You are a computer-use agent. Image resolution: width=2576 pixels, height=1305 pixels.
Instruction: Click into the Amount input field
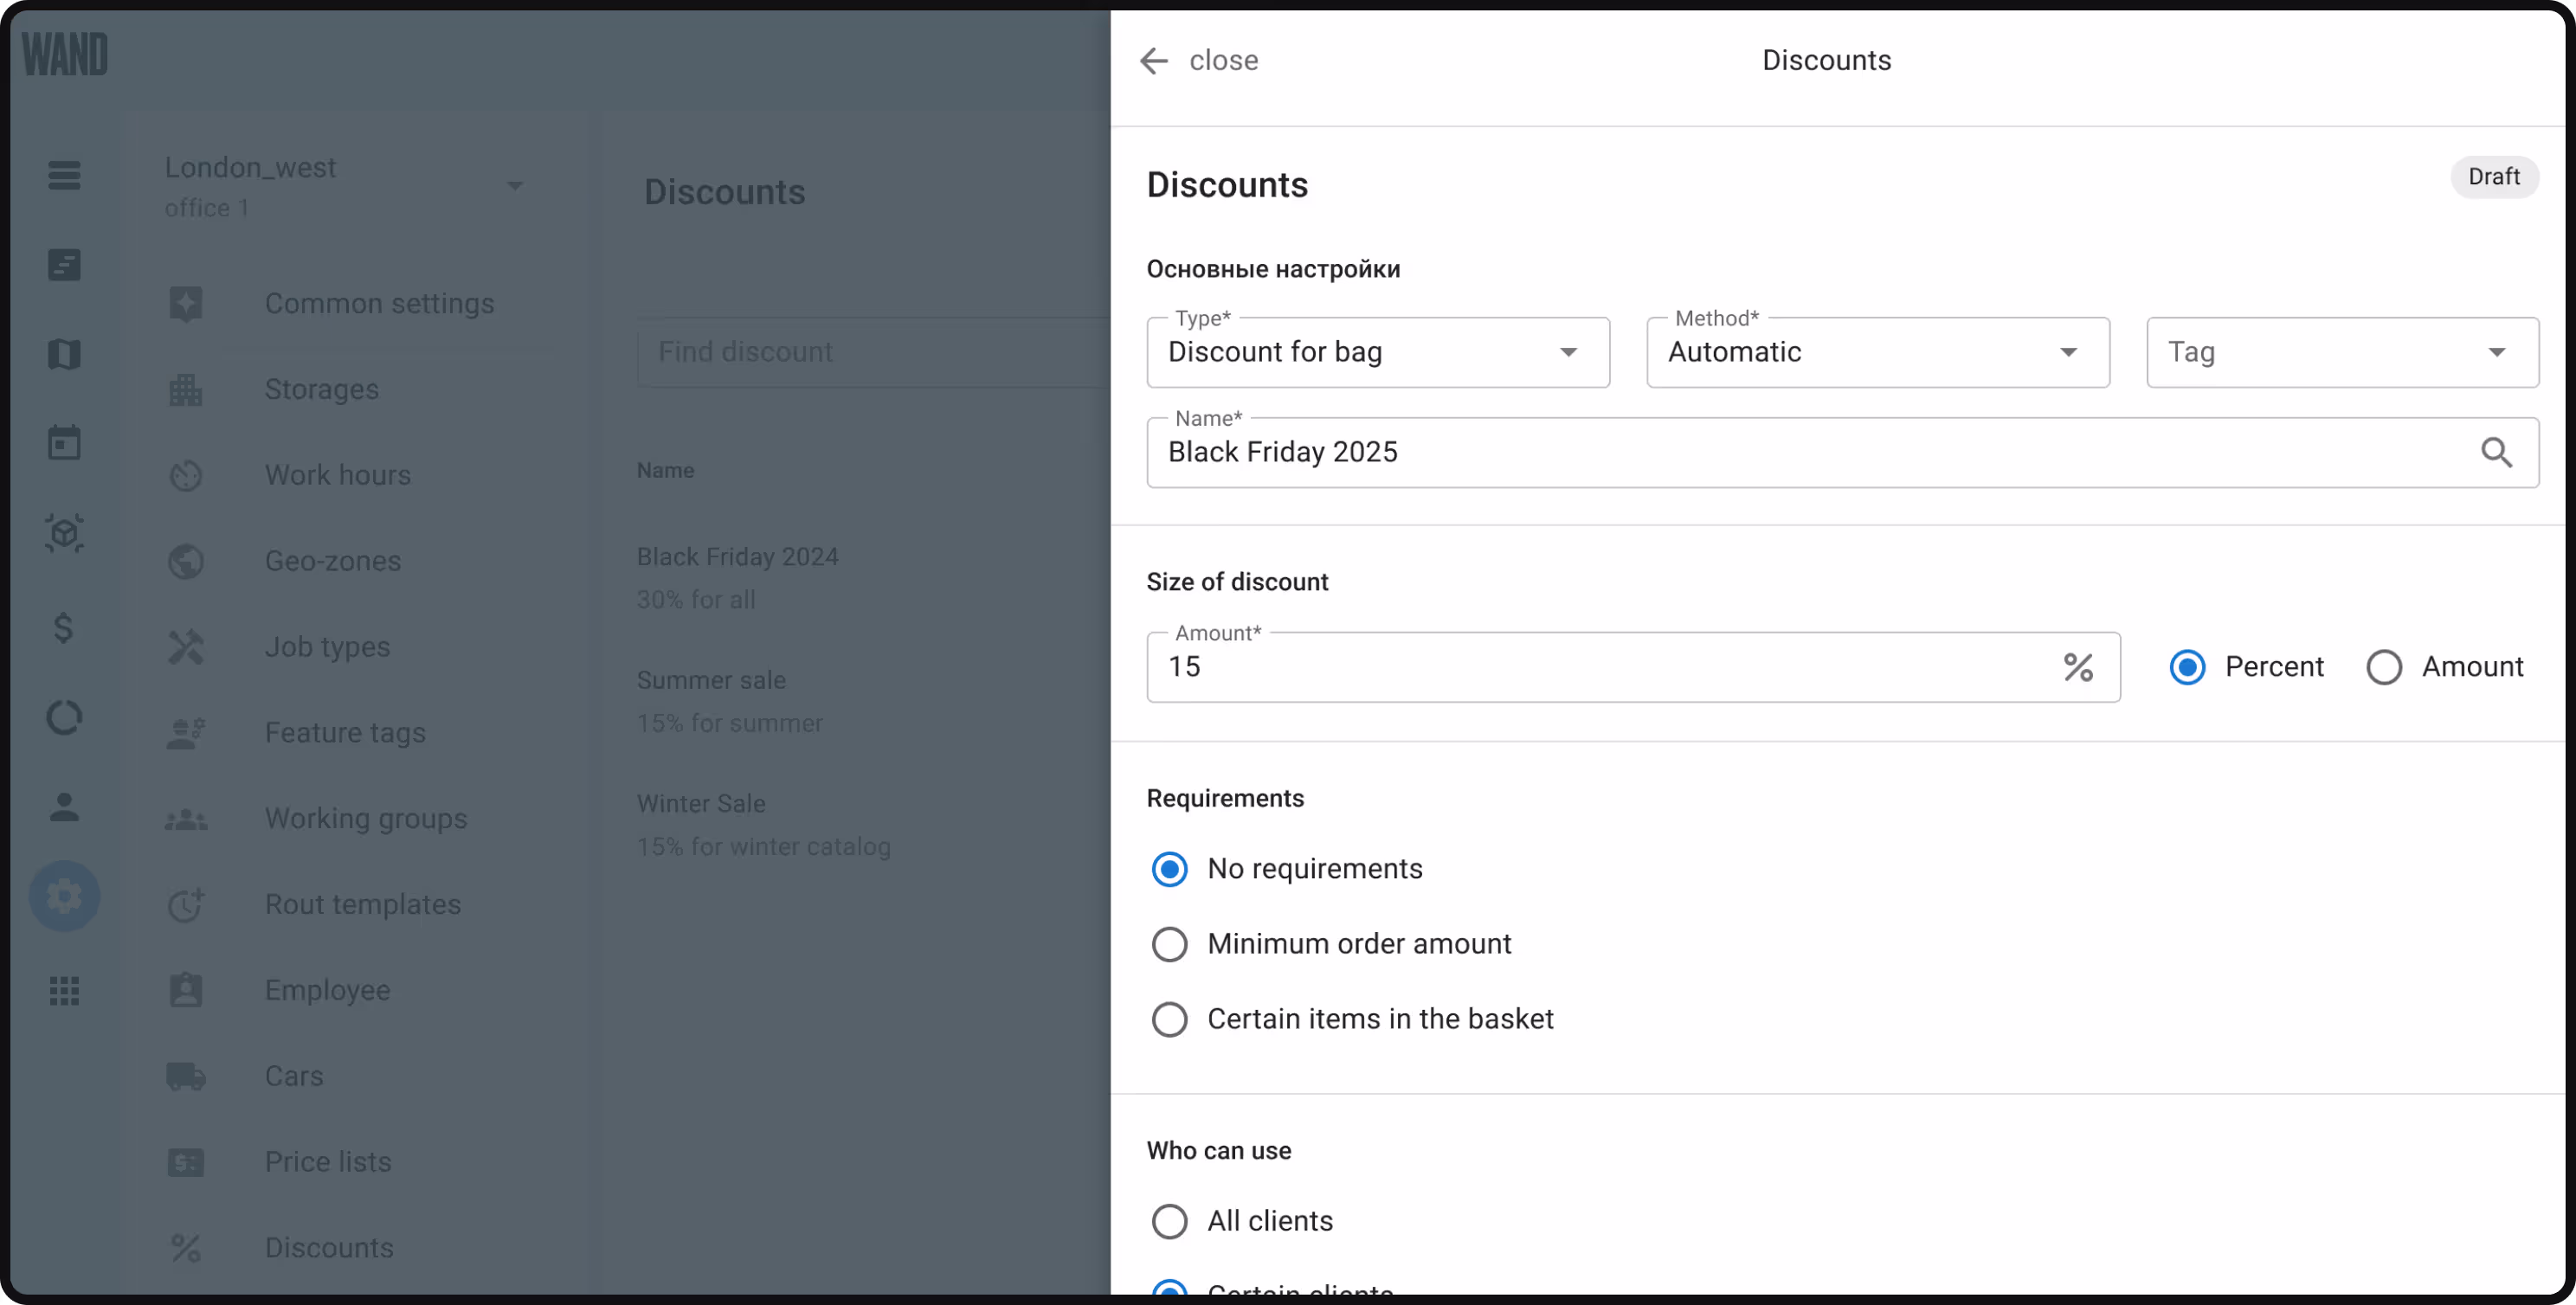[1600, 667]
